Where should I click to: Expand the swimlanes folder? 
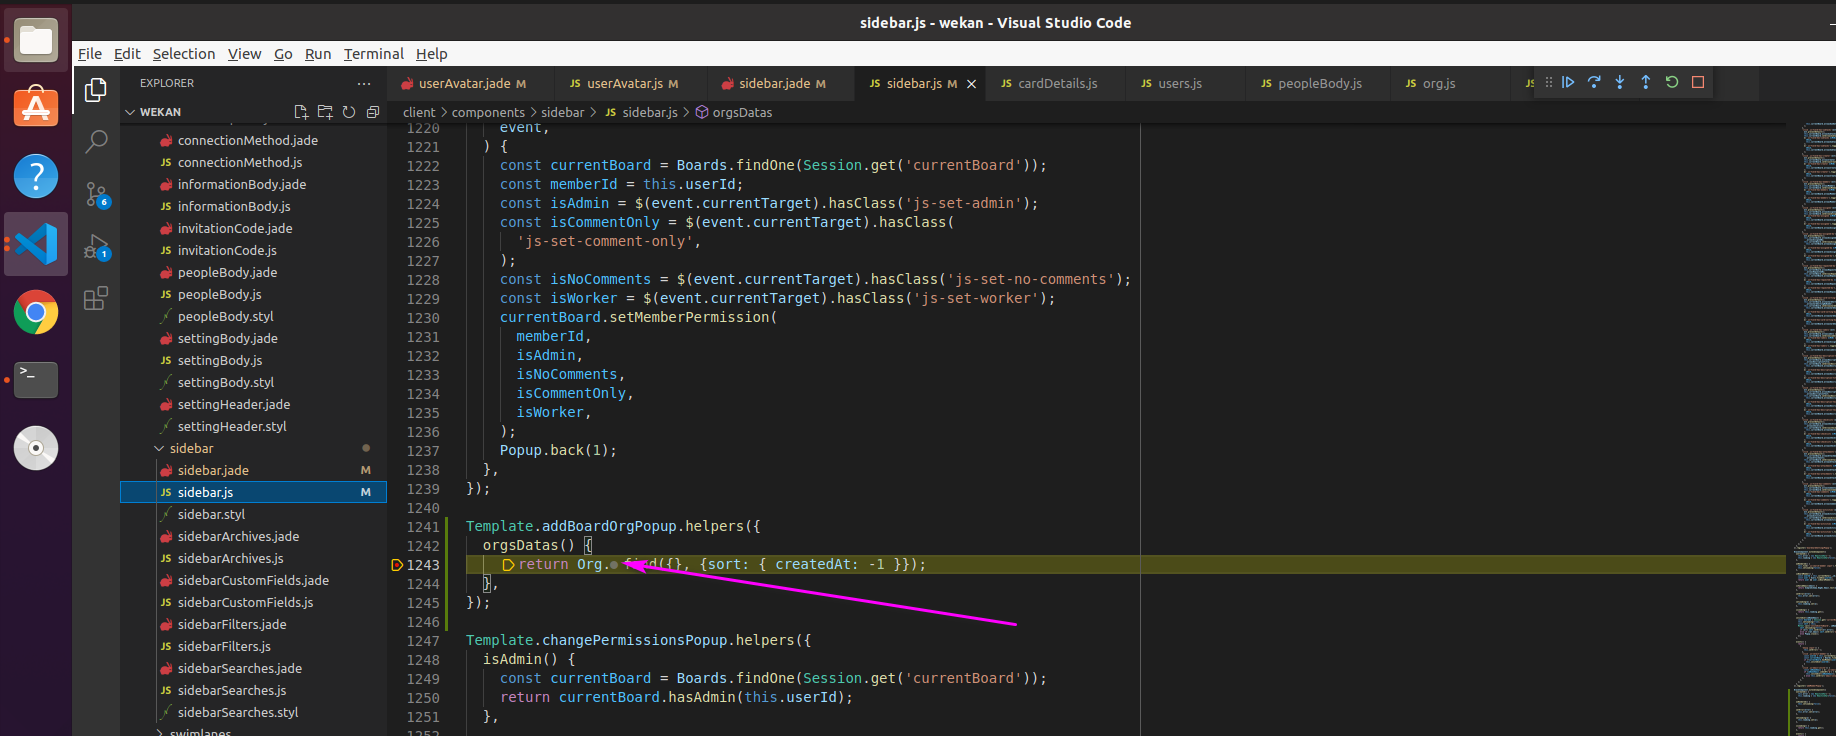click(159, 732)
